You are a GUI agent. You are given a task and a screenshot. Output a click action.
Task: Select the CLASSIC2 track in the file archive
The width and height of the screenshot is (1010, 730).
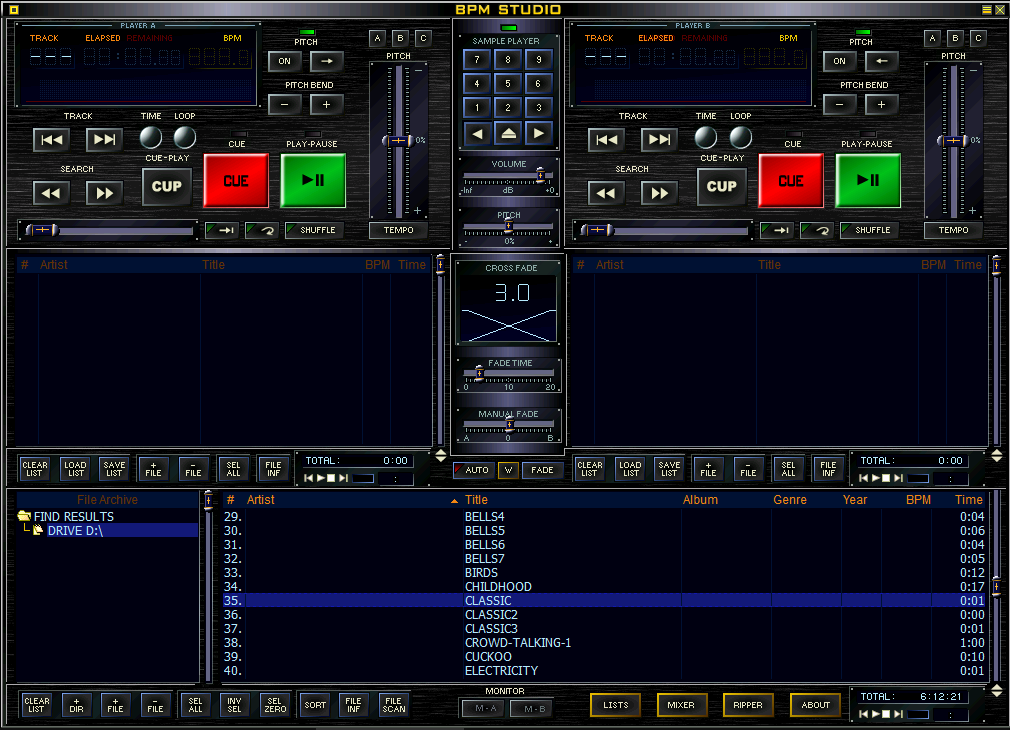pyautogui.click(x=493, y=614)
